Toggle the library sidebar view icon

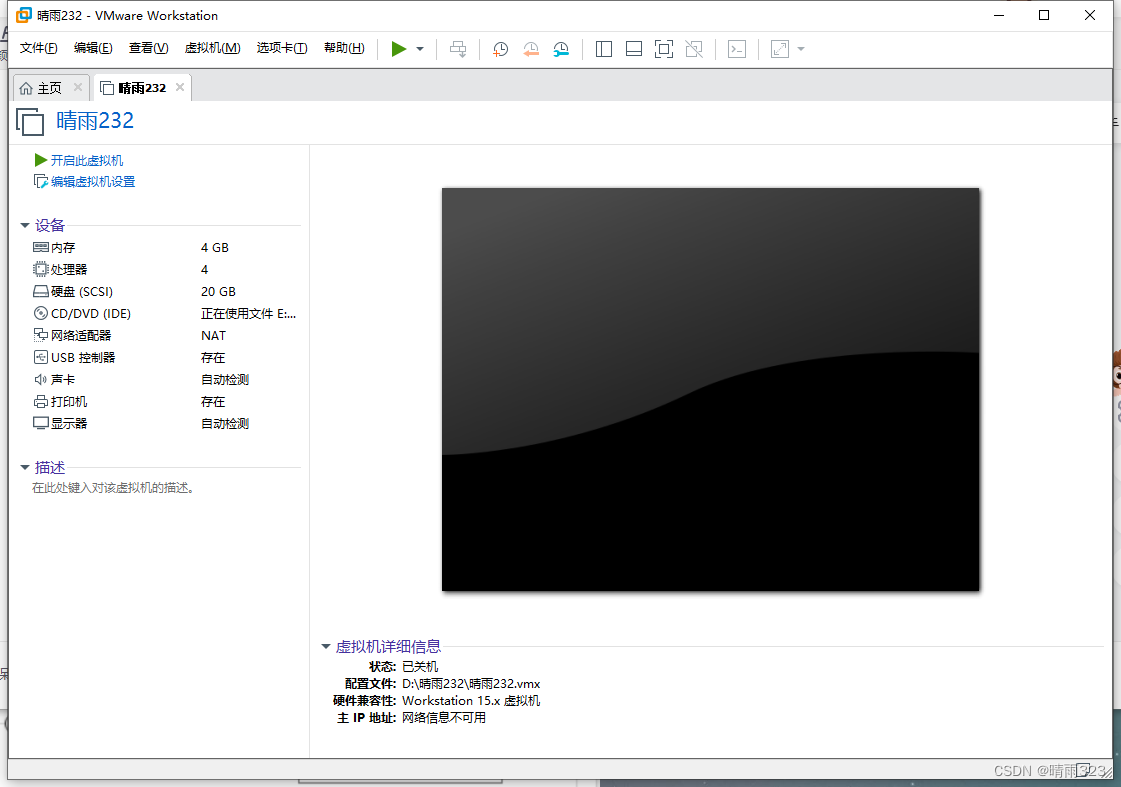pos(603,49)
